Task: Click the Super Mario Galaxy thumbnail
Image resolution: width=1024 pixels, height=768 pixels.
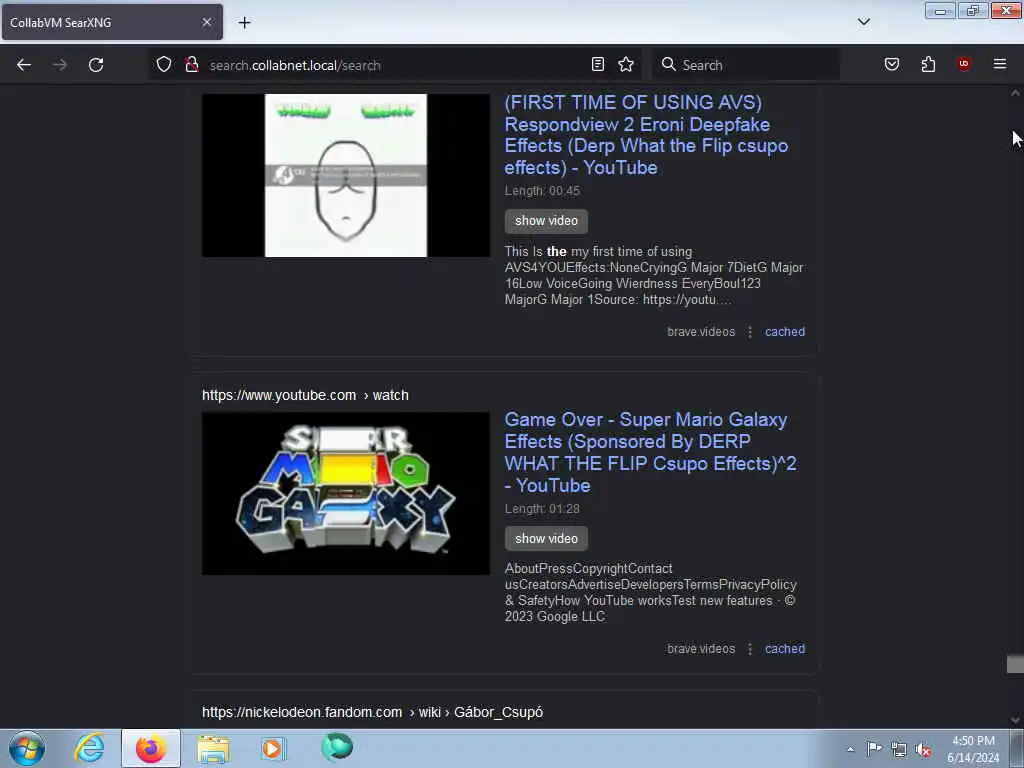Action: click(x=345, y=494)
